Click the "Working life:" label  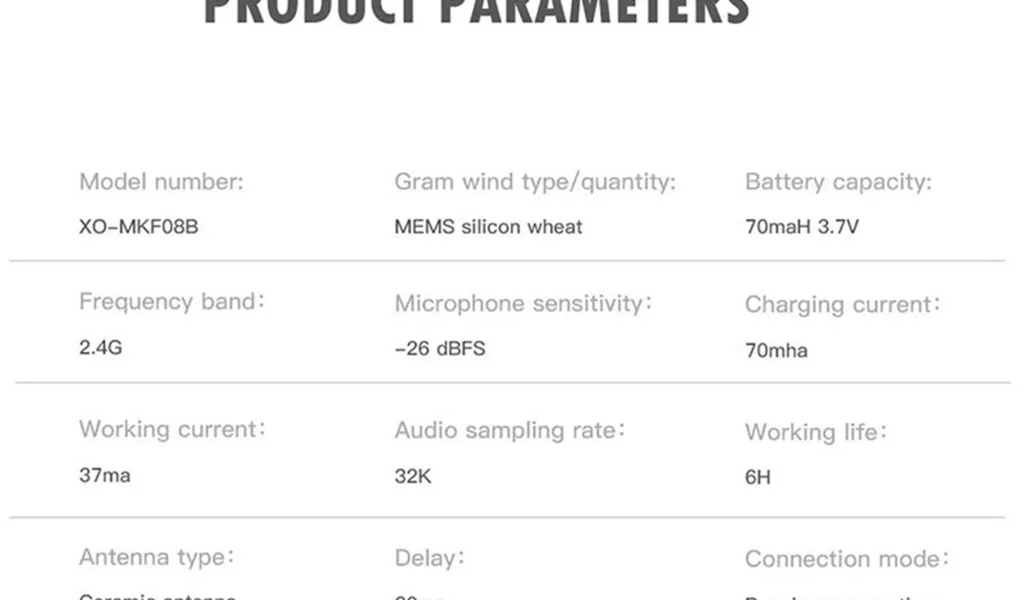click(x=816, y=433)
